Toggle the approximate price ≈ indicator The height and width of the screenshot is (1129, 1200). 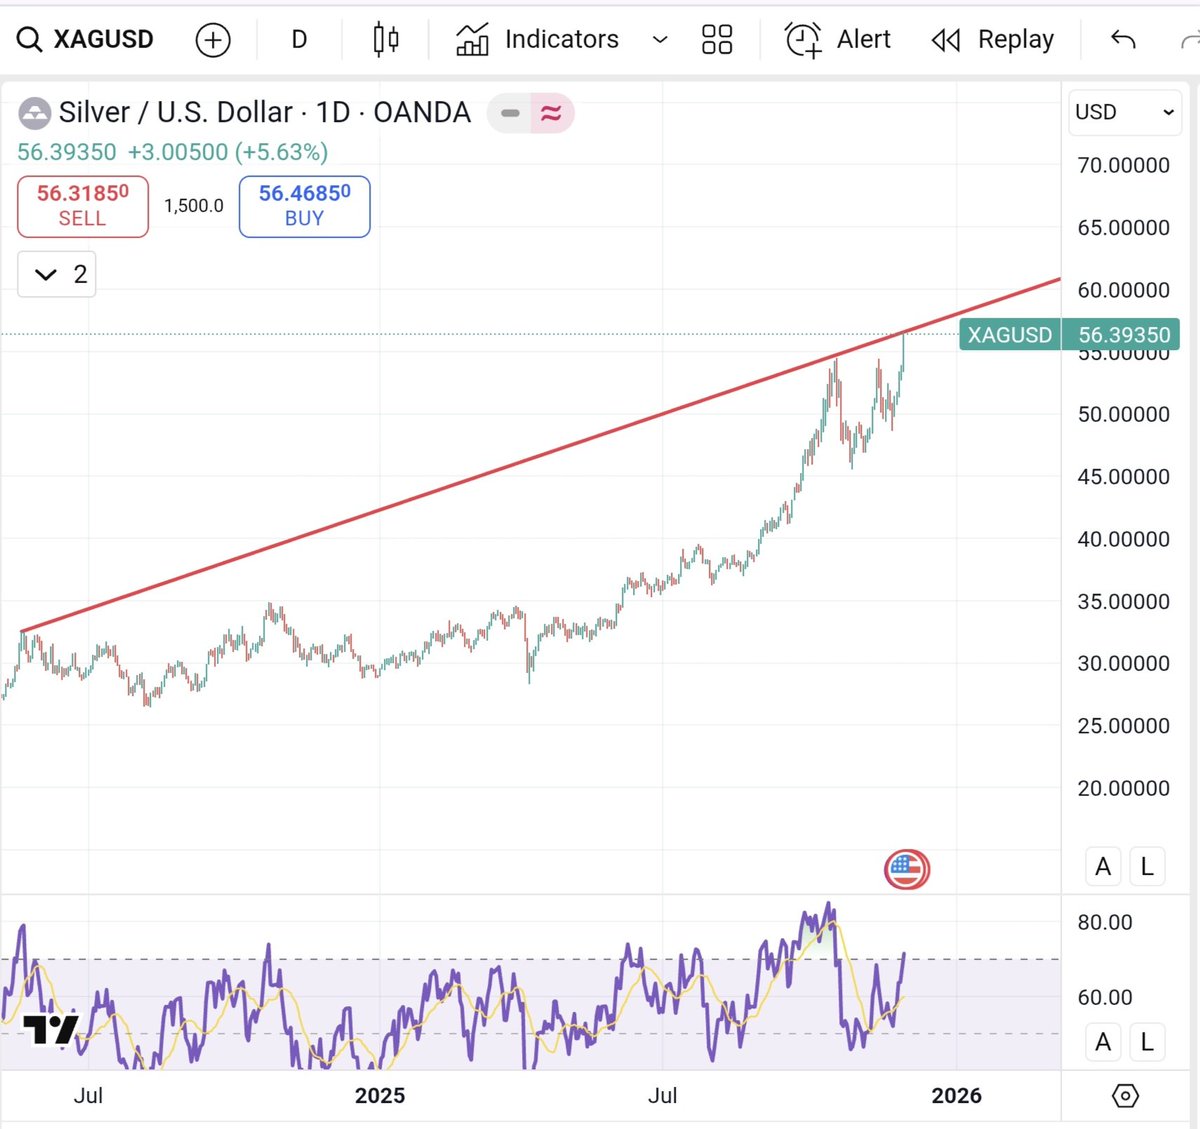click(550, 113)
